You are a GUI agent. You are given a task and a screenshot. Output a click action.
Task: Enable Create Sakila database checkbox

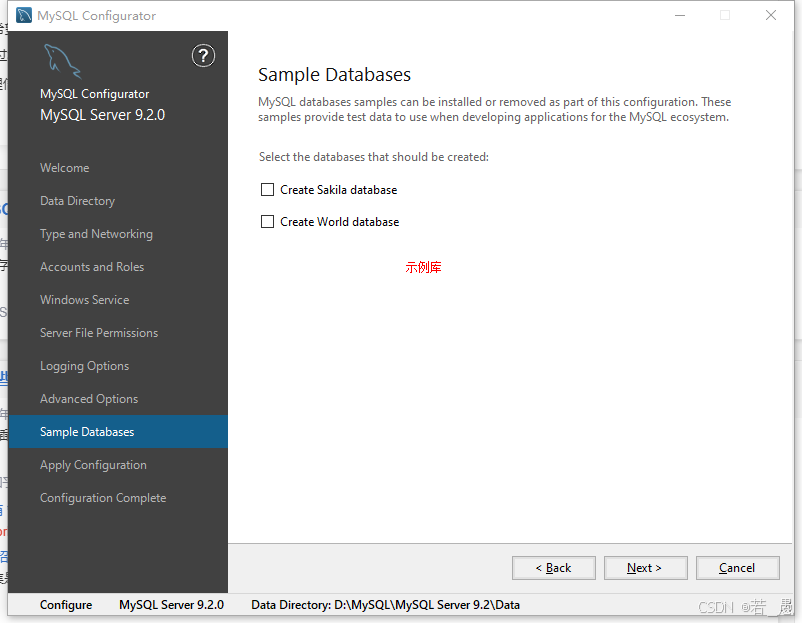(x=268, y=190)
